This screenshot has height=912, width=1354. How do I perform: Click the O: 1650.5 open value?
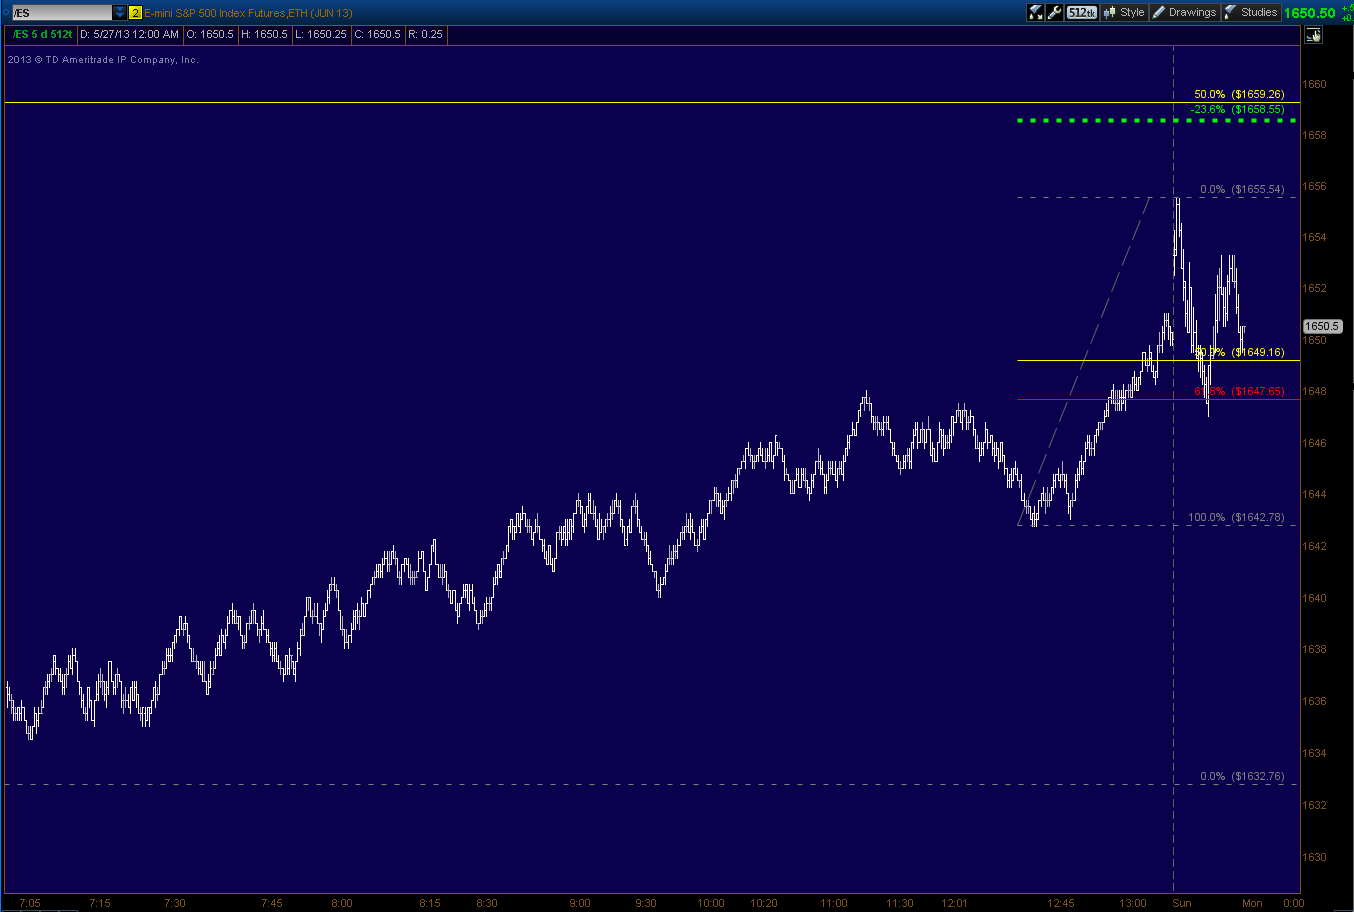[210, 34]
